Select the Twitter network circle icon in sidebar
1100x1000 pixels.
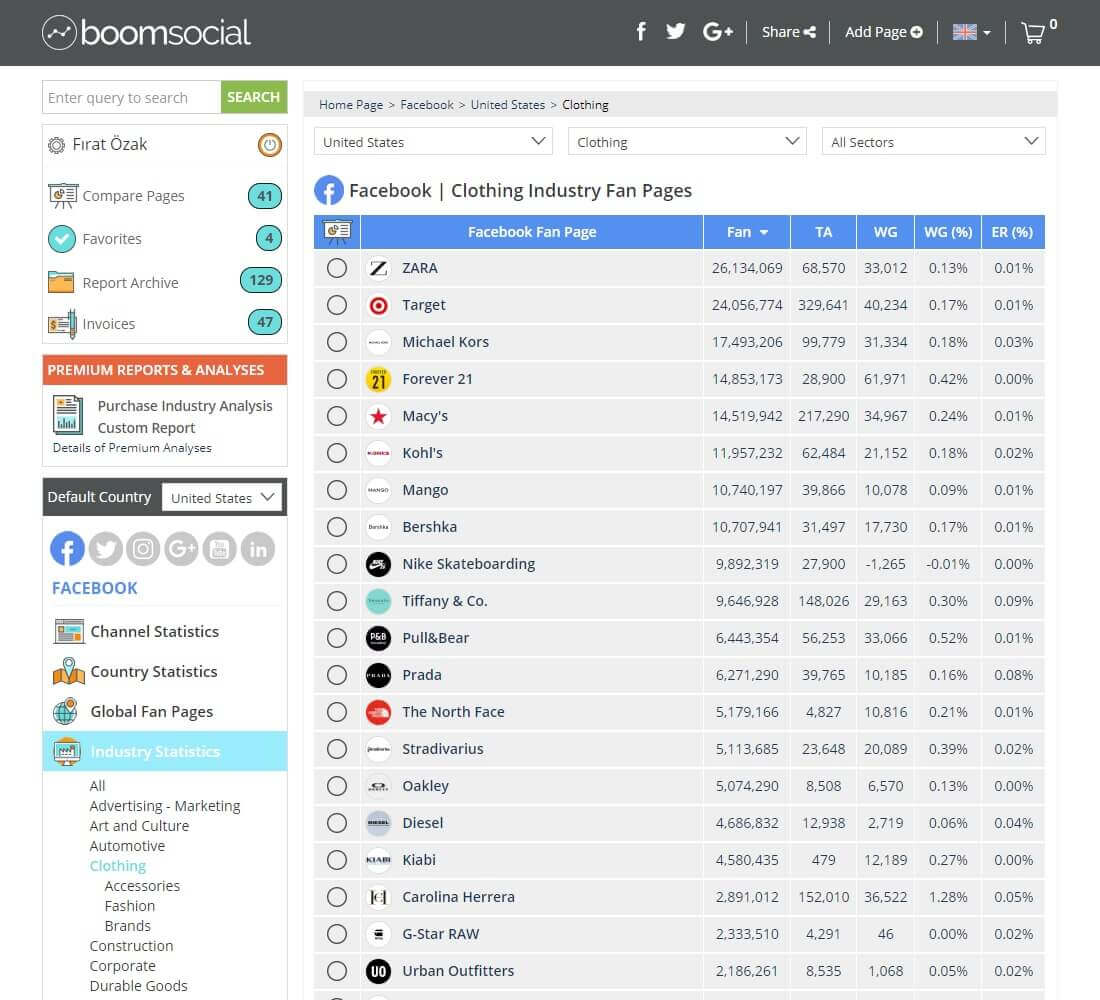click(105, 549)
